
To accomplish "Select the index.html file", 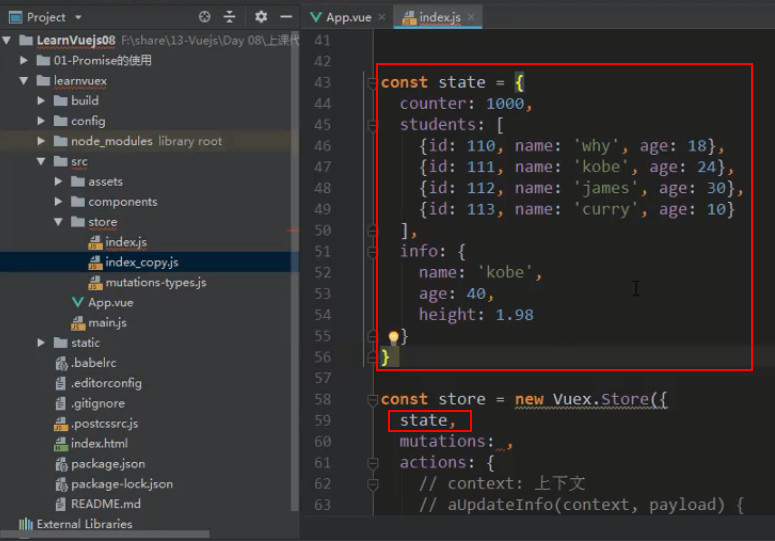I will click(x=99, y=444).
